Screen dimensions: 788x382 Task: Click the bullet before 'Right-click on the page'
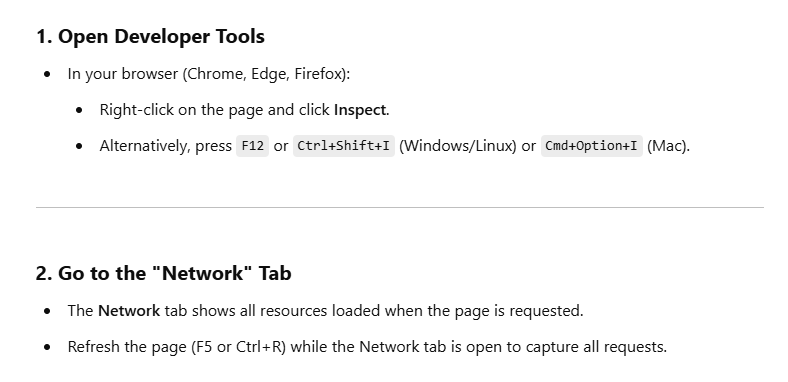tap(79, 111)
